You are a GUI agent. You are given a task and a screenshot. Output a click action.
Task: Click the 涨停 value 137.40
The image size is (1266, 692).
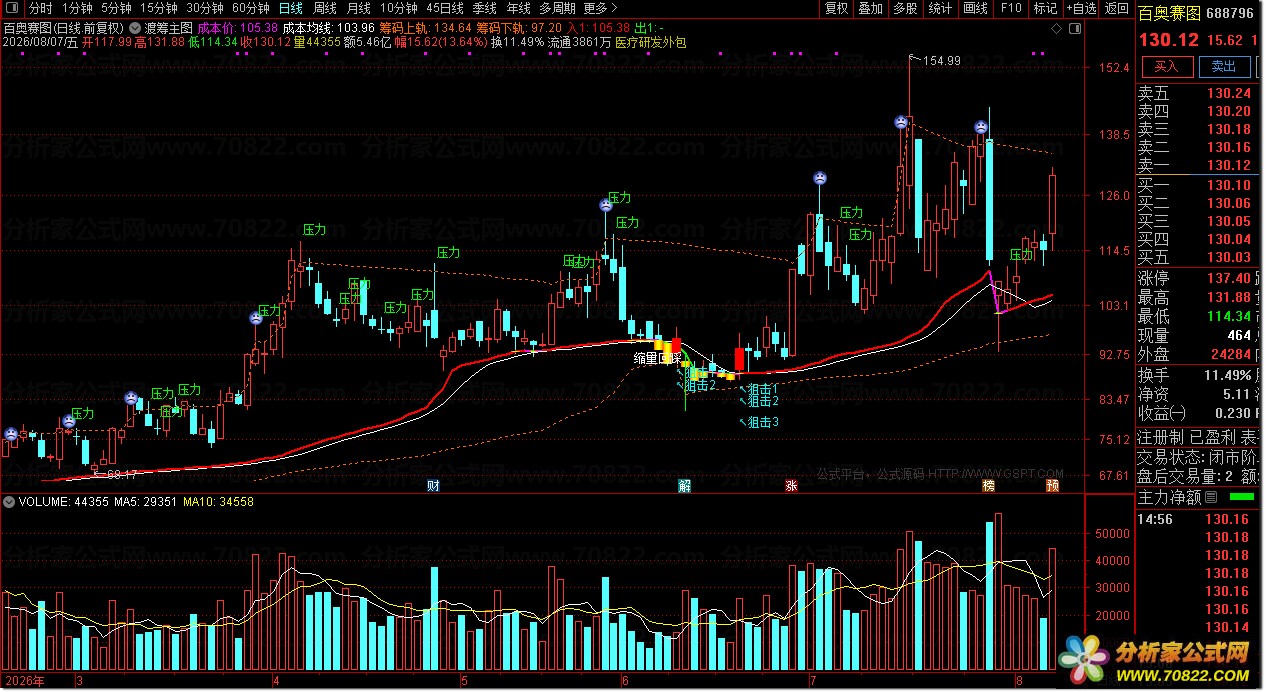[x=1228, y=278]
